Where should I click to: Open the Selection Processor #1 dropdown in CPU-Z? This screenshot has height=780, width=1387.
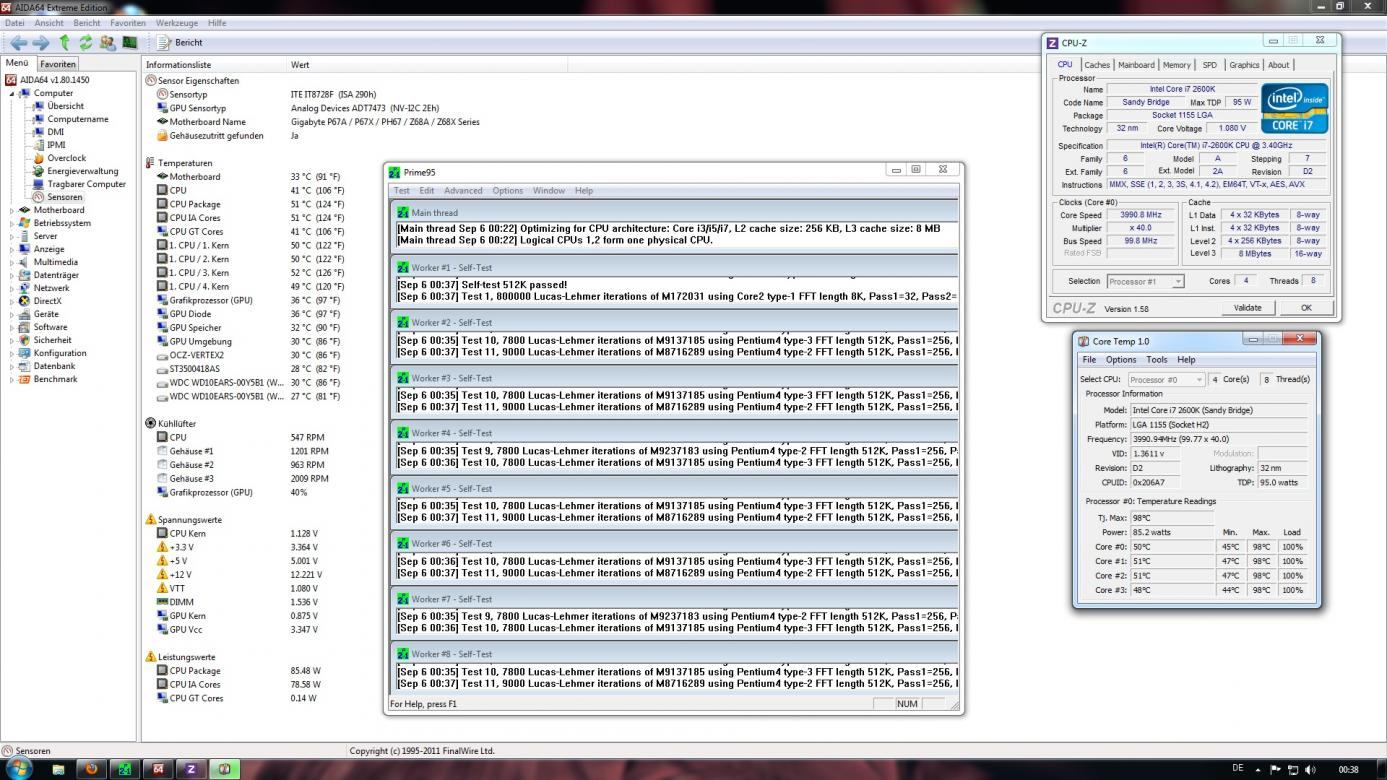click(1146, 281)
